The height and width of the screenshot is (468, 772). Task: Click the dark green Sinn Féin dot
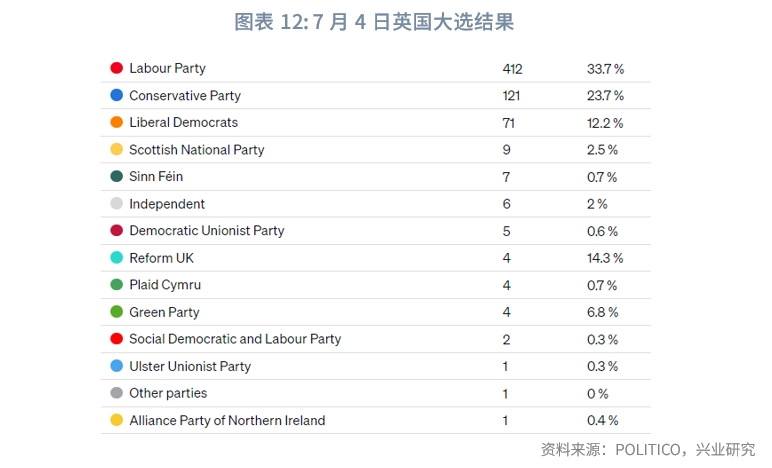(117, 176)
